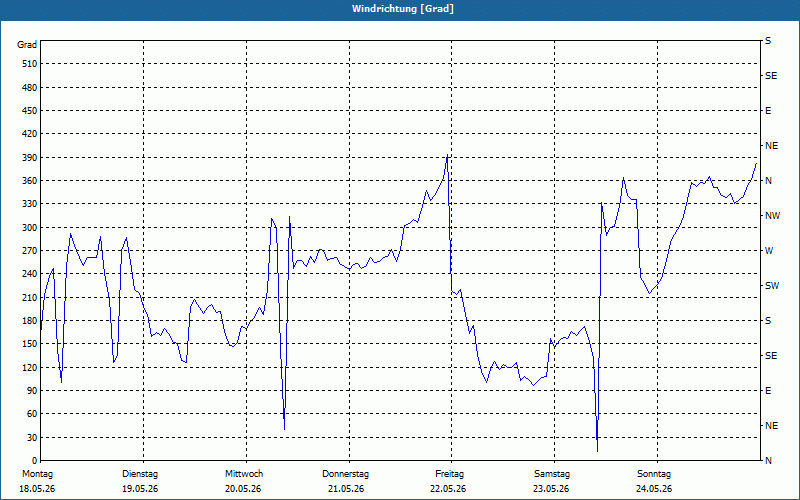Click the 390 degree axis label
Image resolution: width=800 pixels, height=500 pixels.
[30, 157]
